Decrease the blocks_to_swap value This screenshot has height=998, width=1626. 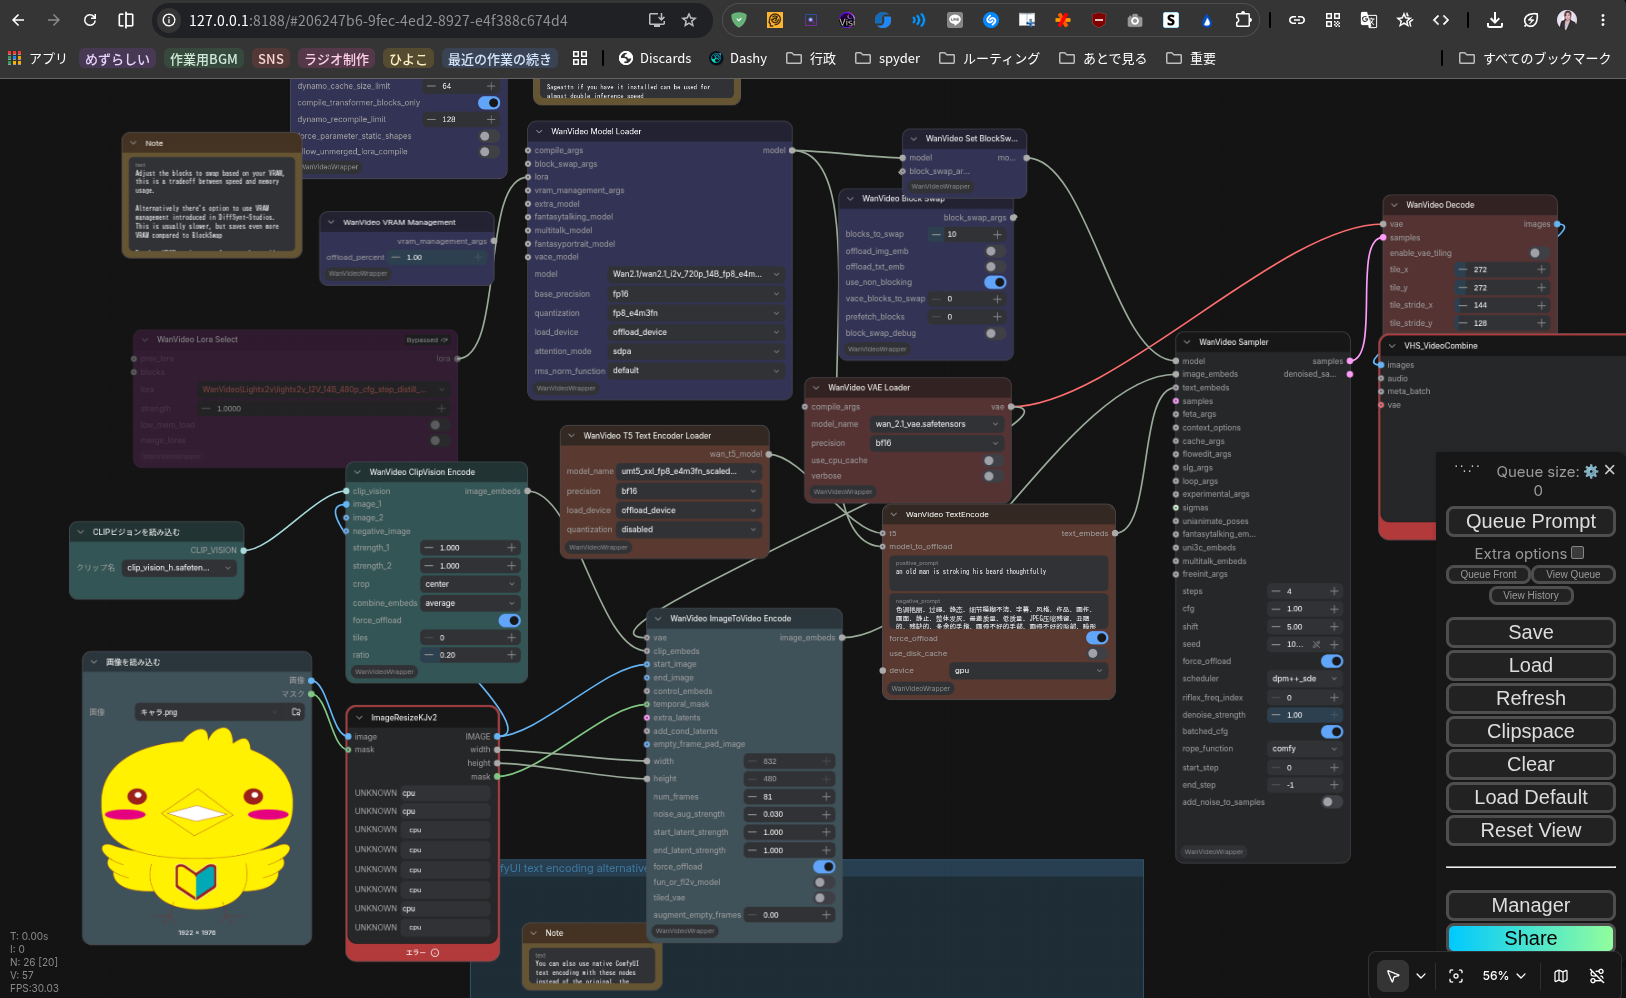[936, 235]
